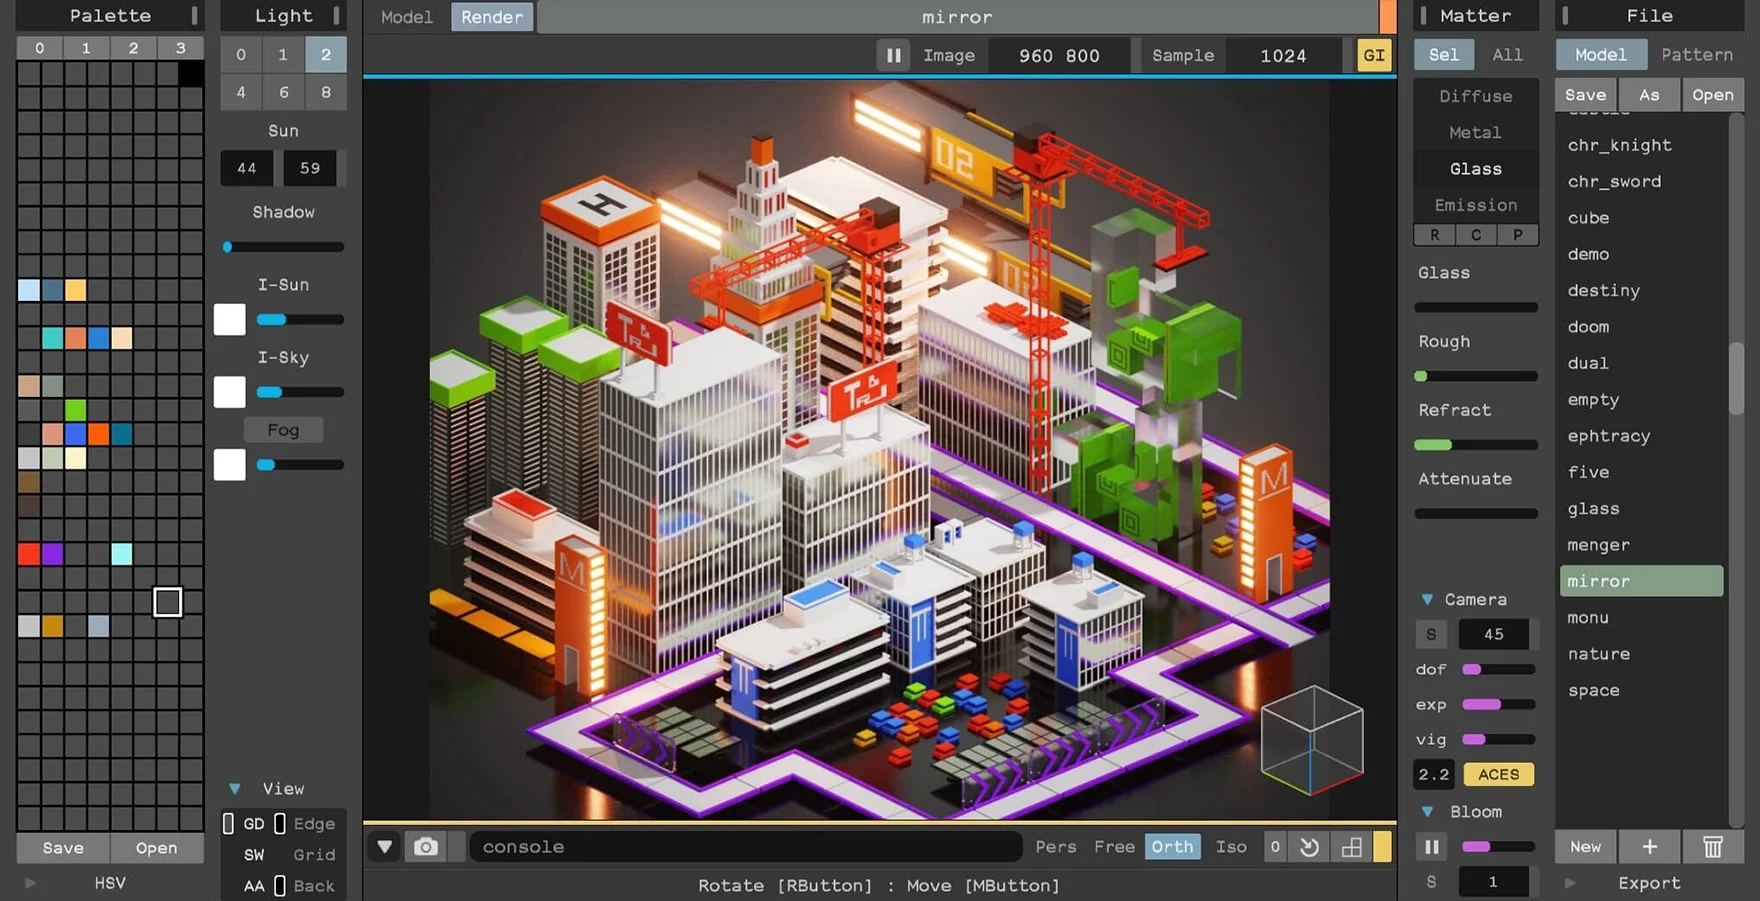Switch to the Model tab
1760x901 pixels.
[x=406, y=17]
